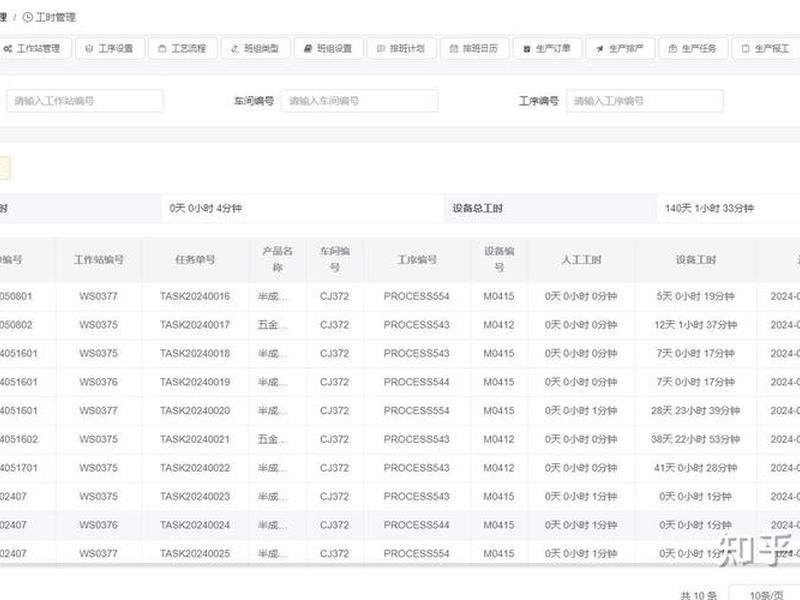The width and height of the screenshot is (800, 600).
Task: Open the 生产任务 tab
Action: (693, 48)
